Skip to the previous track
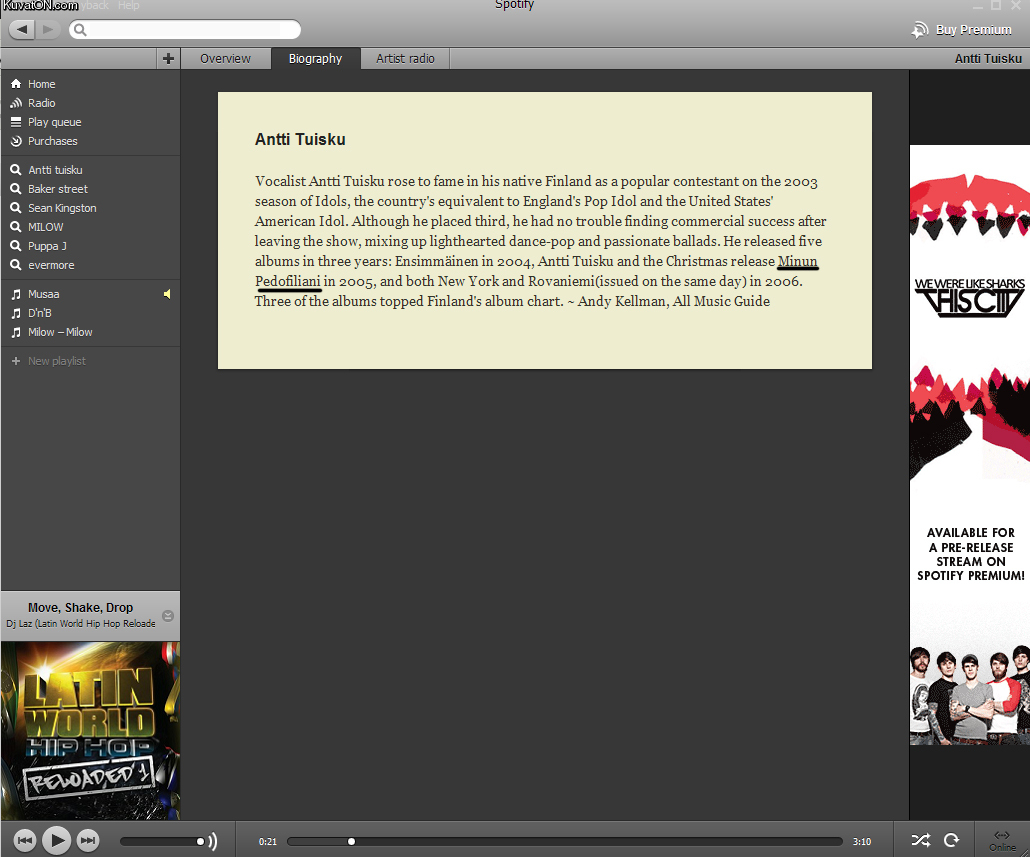Viewport: 1030px width, 857px height. coord(26,841)
